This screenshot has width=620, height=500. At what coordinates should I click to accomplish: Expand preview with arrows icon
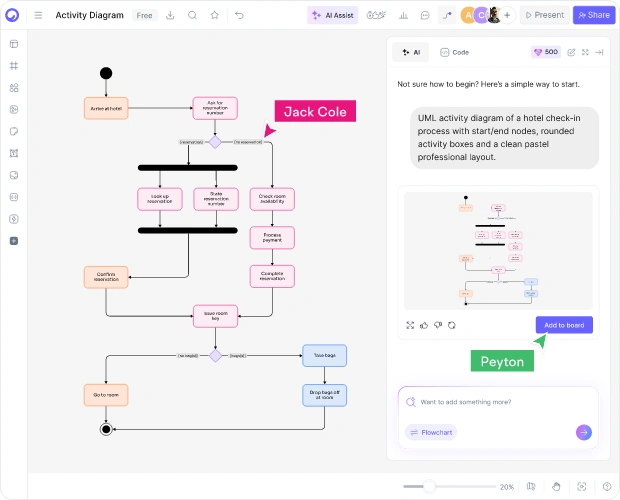point(410,325)
